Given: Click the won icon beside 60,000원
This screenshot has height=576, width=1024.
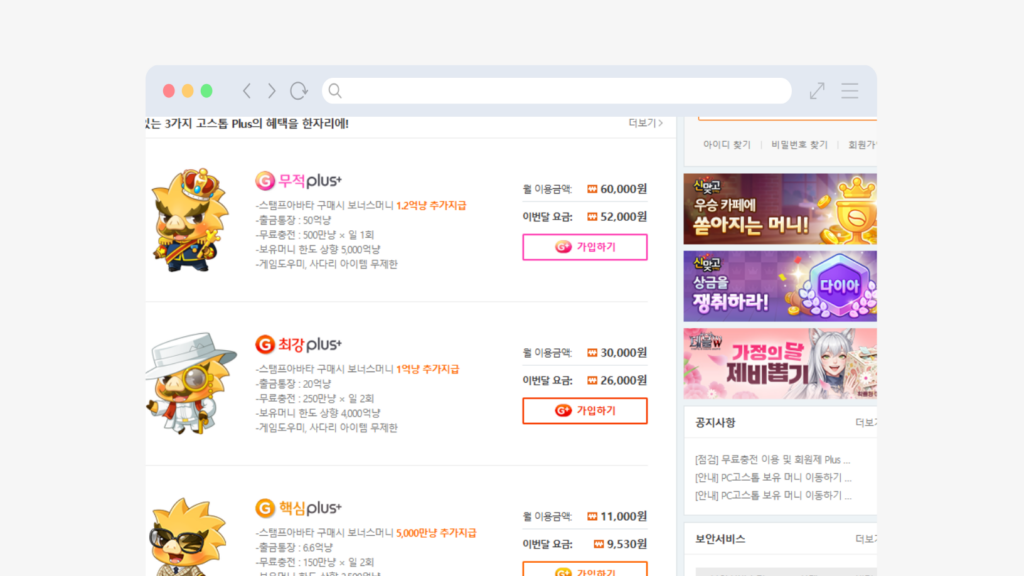Looking at the screenshot, I should pyautogui.click(x=592, y=189).
